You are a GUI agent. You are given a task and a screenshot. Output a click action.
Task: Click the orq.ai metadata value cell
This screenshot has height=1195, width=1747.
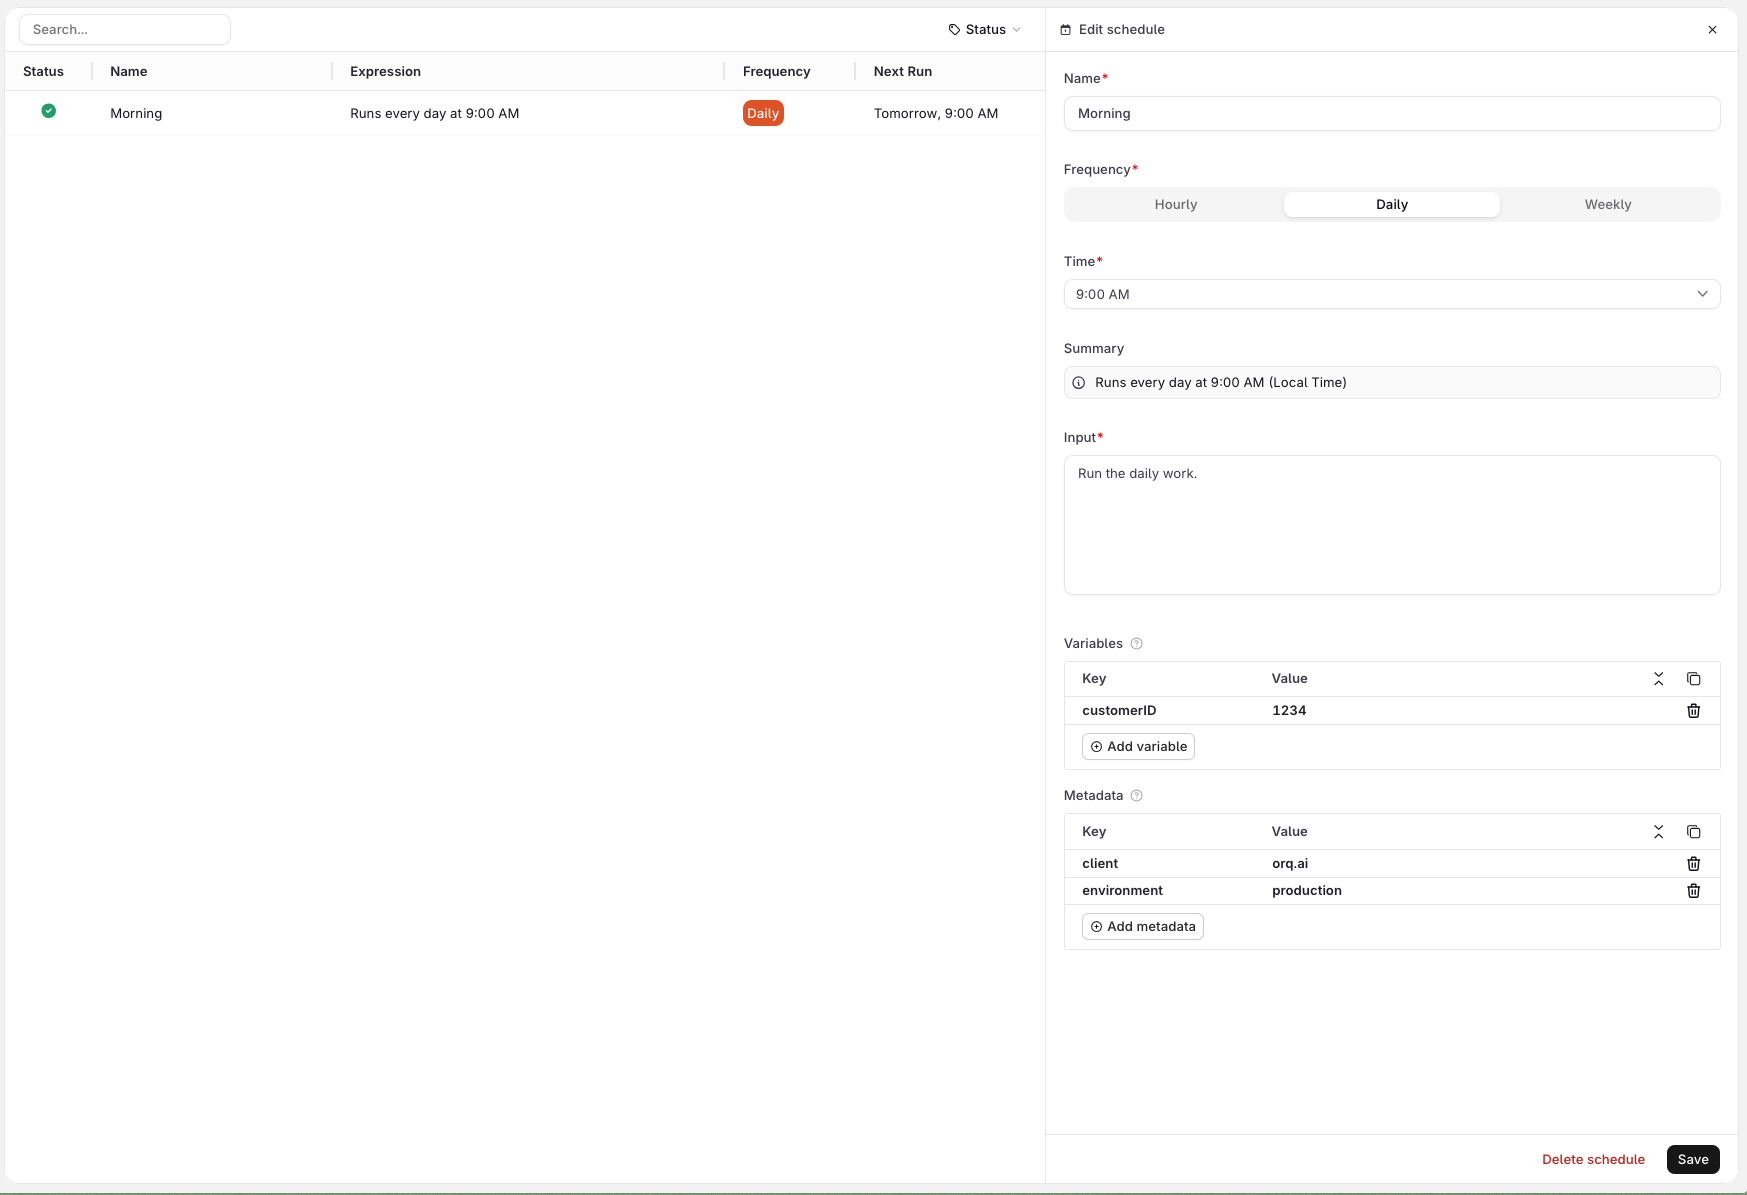[1290, 864]
